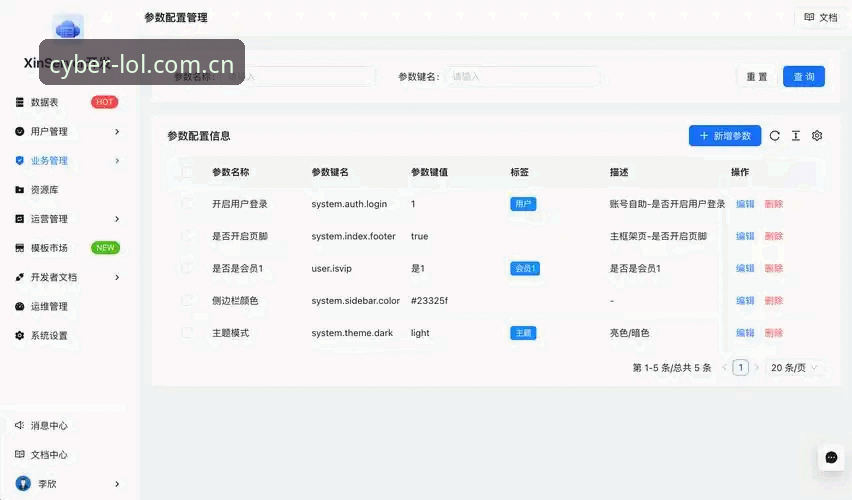
Task: Go to previous page arrow in pagination
Action: click(724, 368)
